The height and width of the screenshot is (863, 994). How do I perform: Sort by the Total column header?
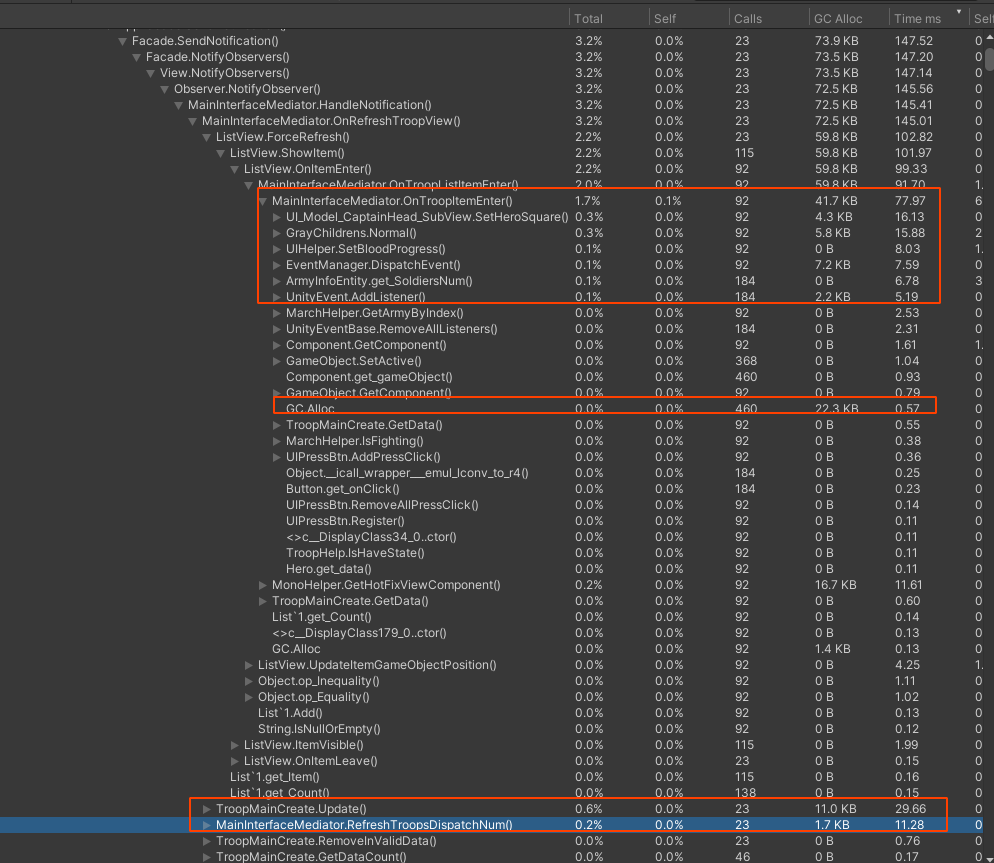pos(589,18)
